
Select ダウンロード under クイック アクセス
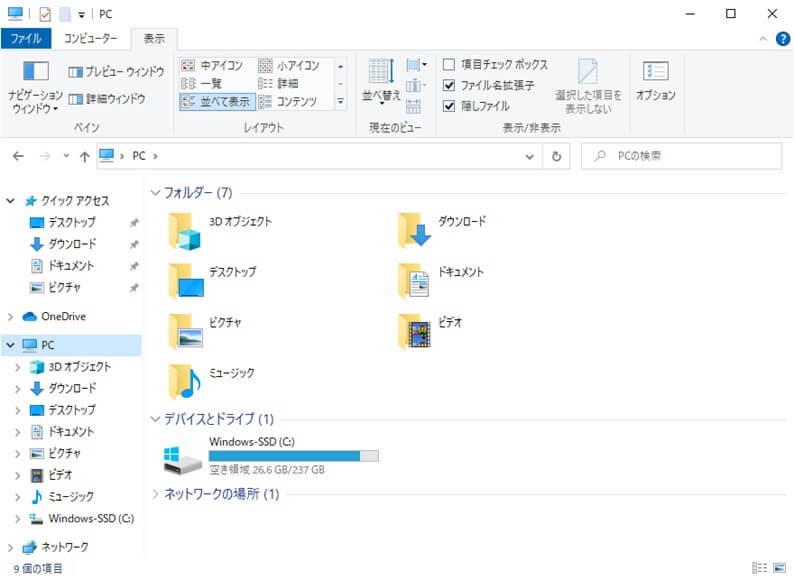(x=72, y=244)
